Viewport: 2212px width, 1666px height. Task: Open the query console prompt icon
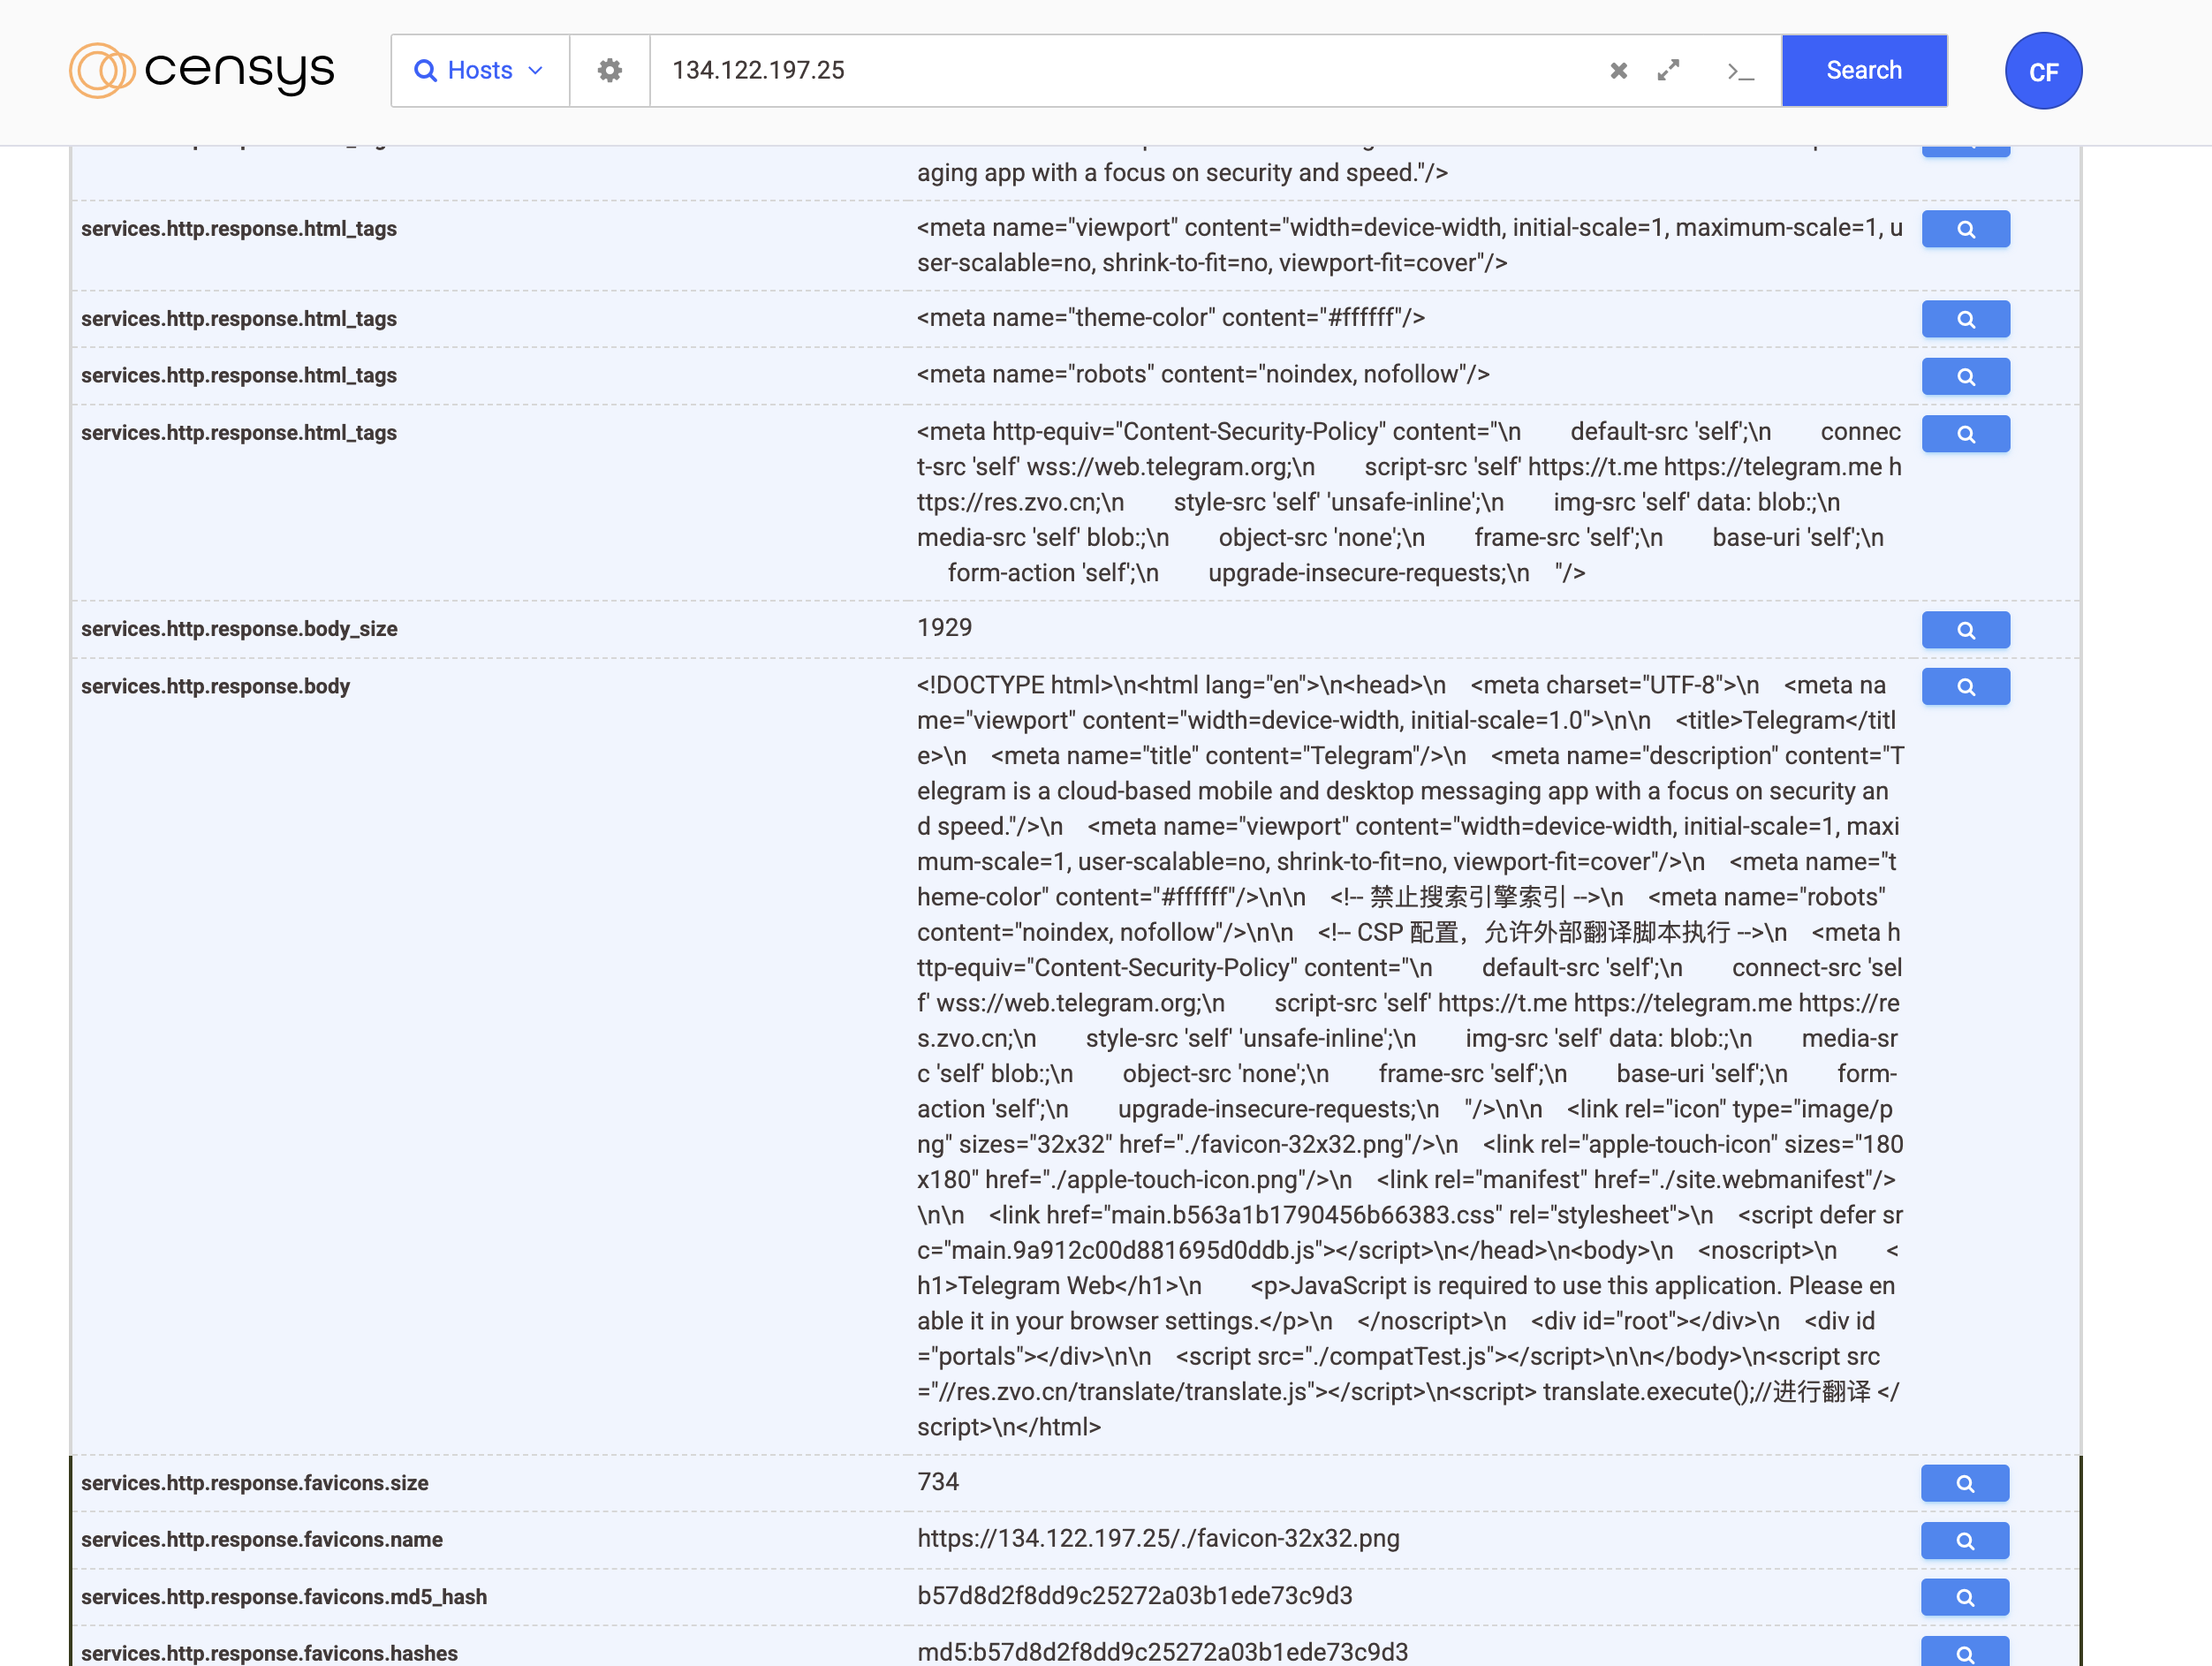(1740, 71)
